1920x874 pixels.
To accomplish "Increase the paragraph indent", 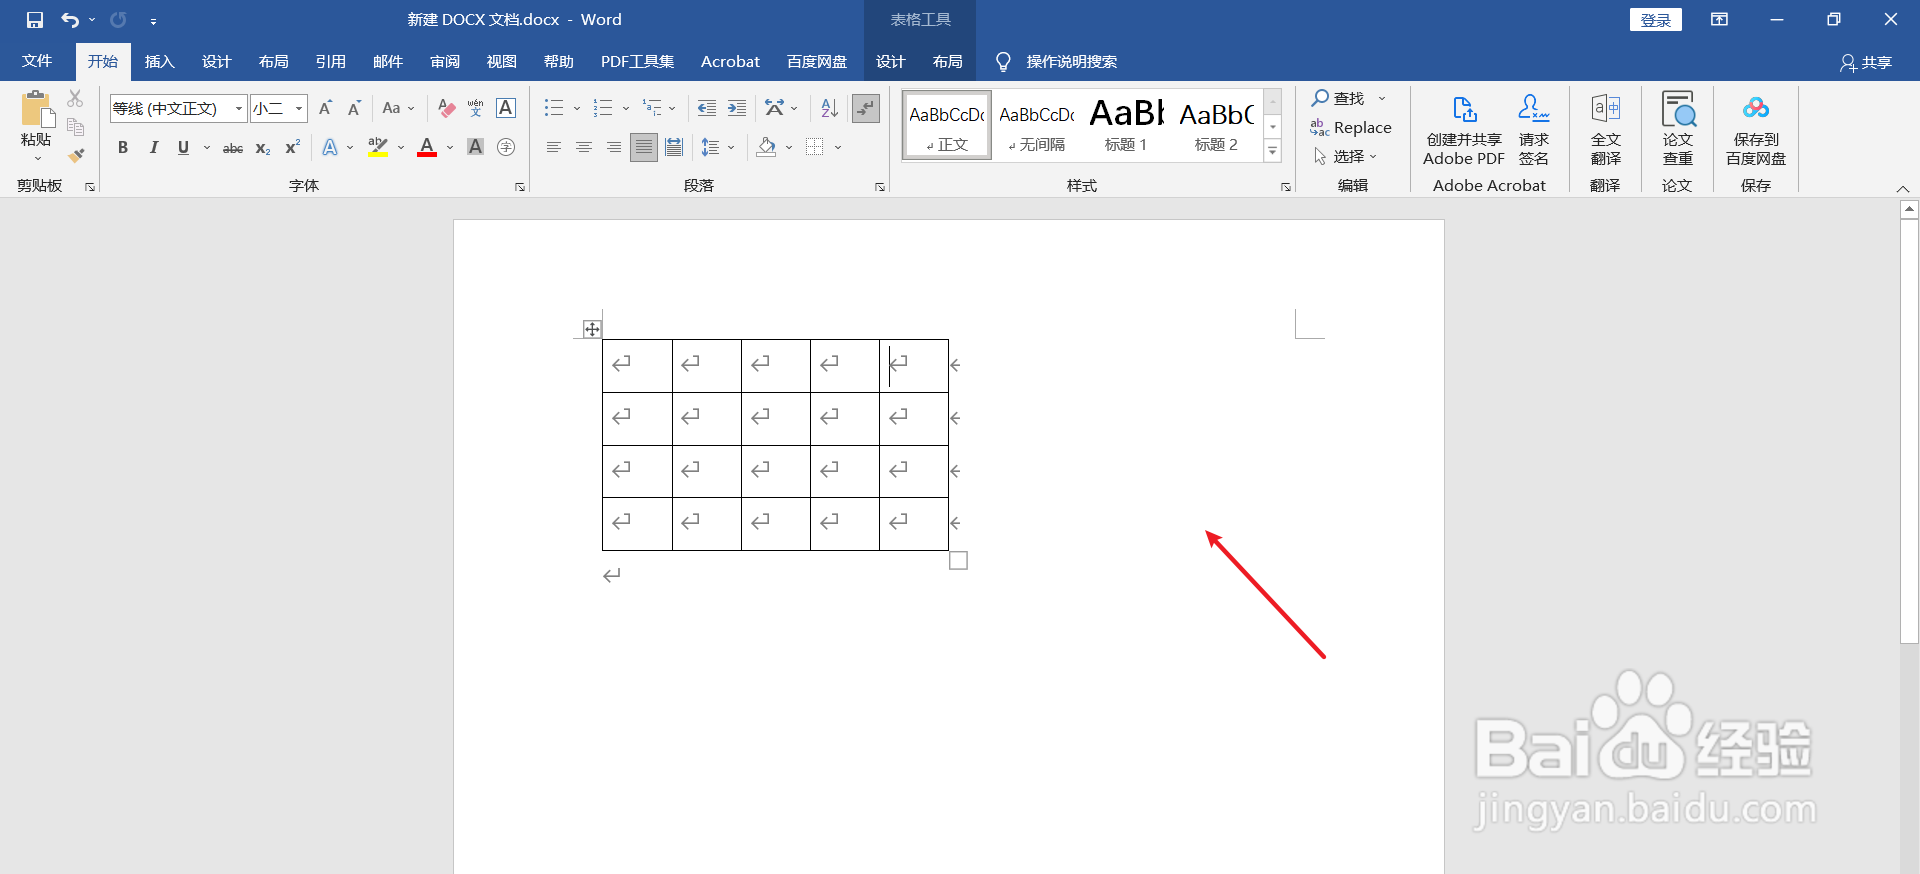I will 737,108.
